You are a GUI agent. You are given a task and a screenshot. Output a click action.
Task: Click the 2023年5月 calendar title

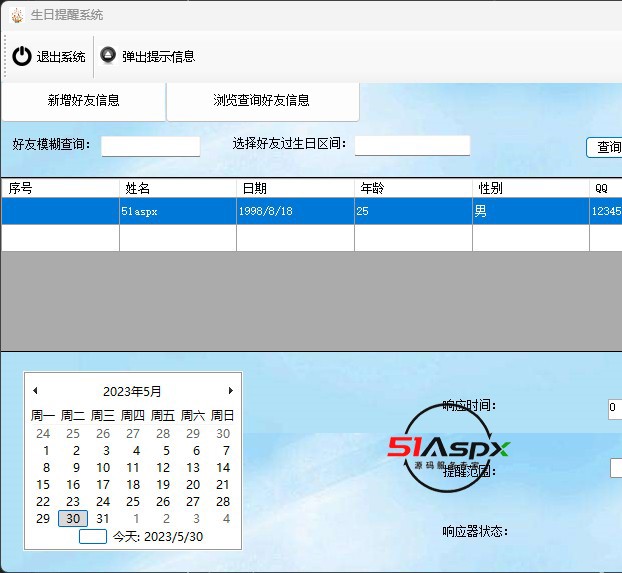click(x=132, y=392)
